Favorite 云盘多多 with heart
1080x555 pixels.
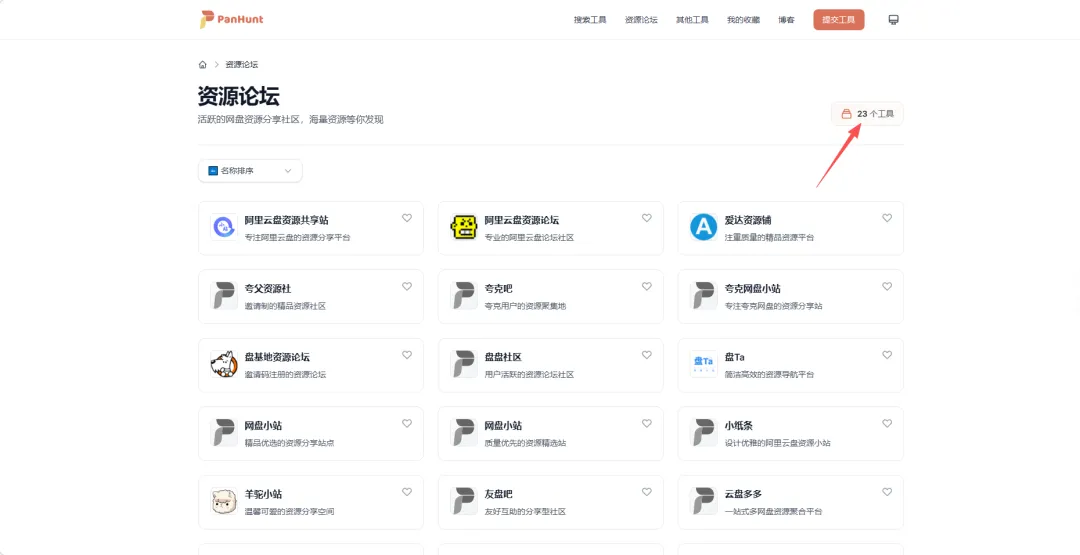click(x=887, y=492)
